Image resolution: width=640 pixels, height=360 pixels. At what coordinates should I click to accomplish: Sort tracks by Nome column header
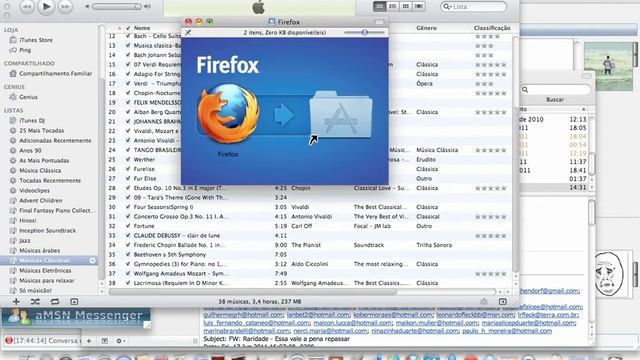coord(142,28)
